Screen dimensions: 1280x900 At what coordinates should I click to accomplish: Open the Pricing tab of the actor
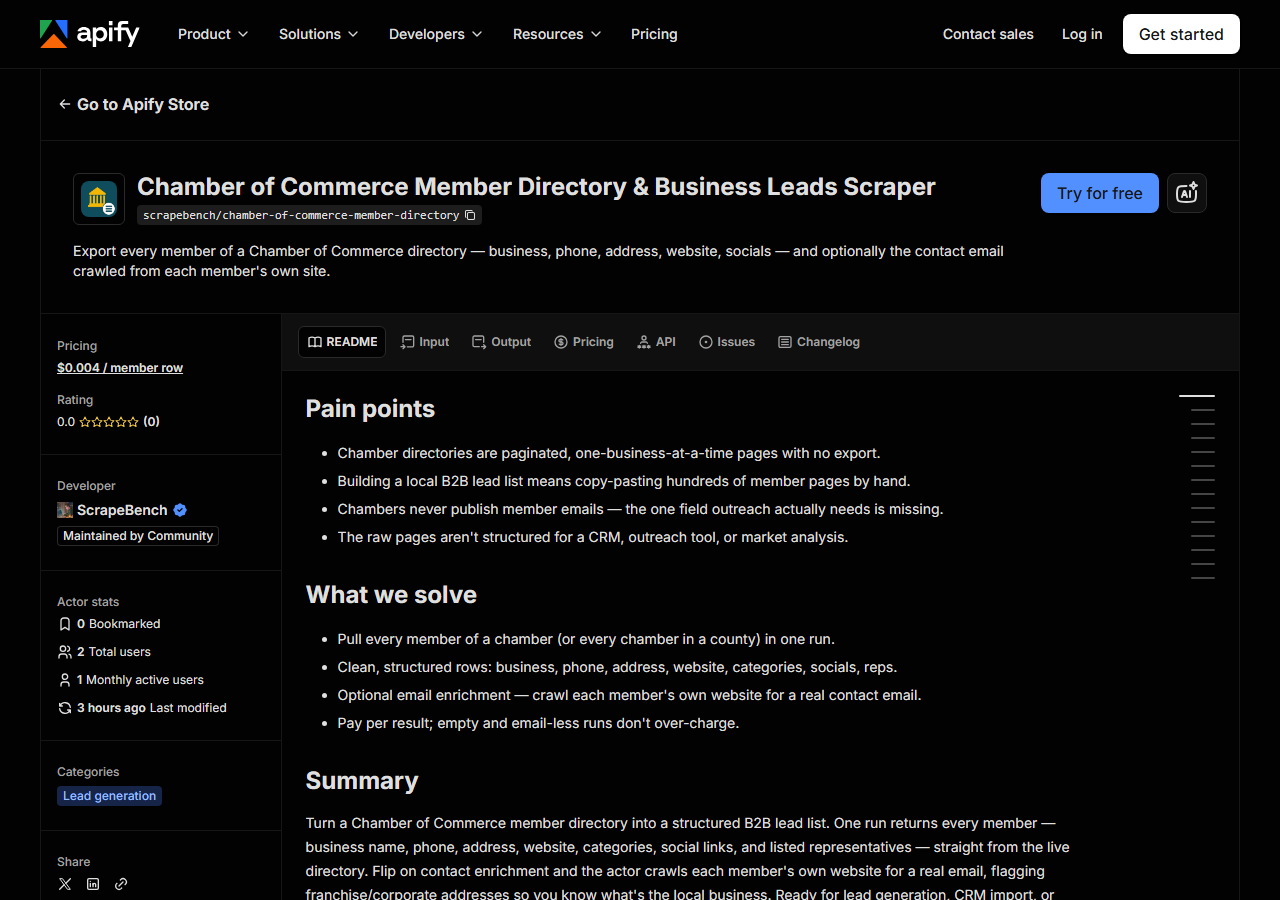click(584, 342)
